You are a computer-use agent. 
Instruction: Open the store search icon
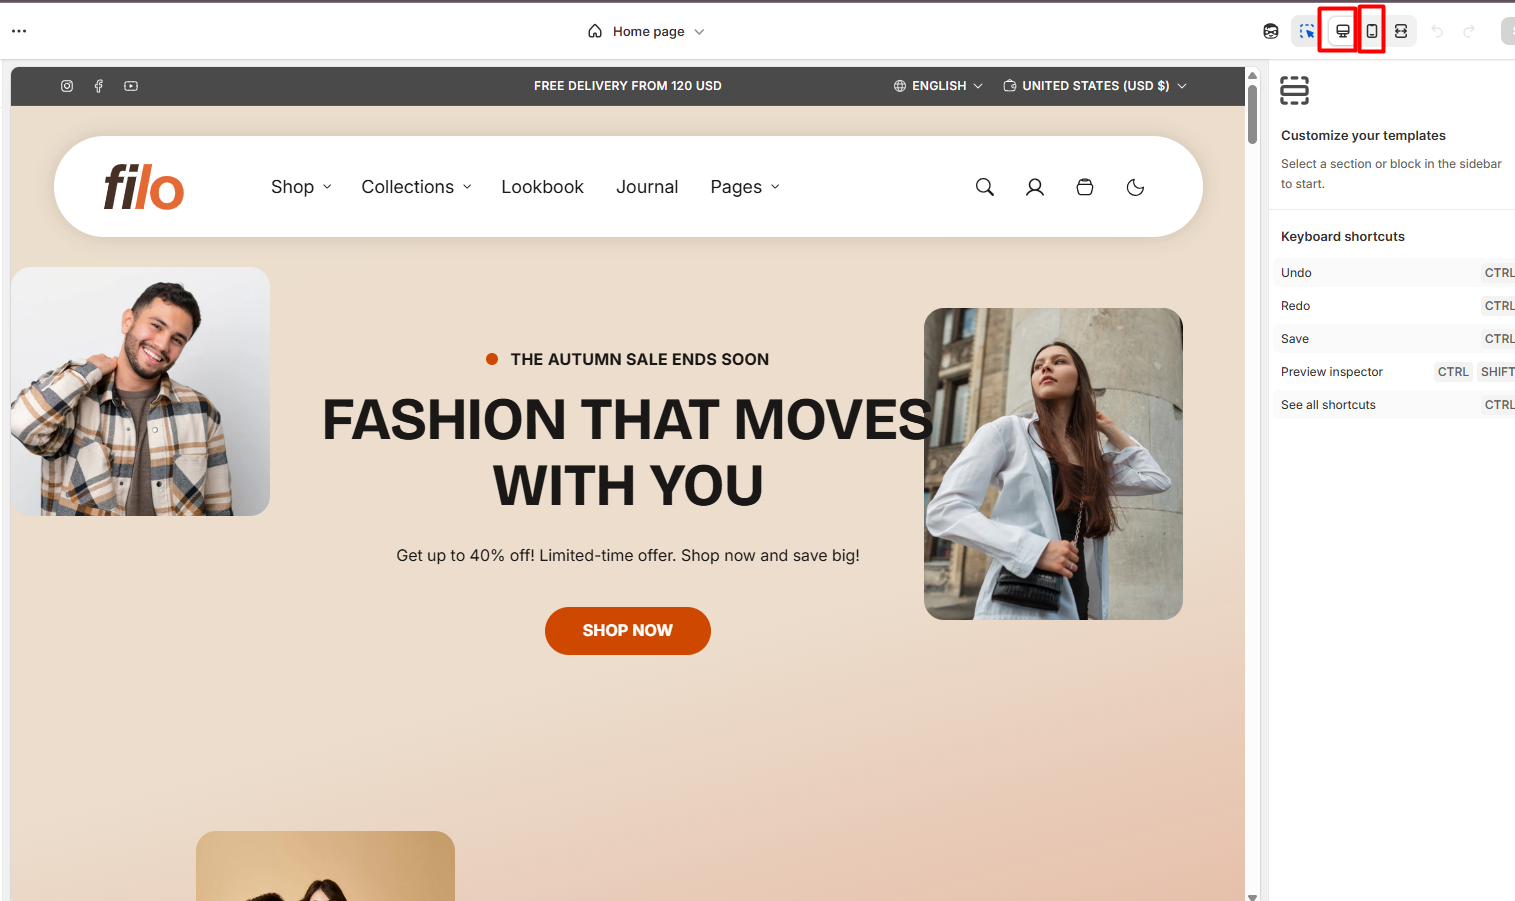pos(985,187)
